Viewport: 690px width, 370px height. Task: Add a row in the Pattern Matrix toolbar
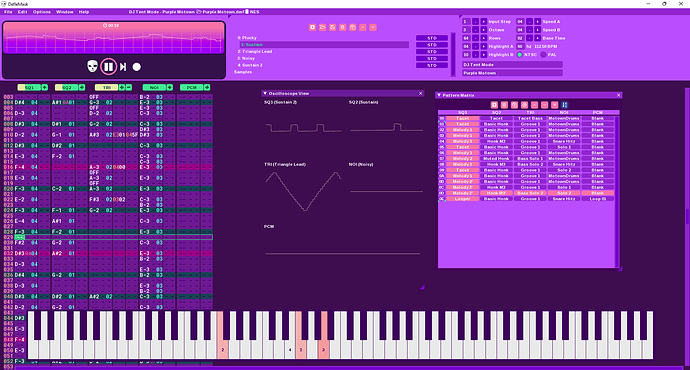494,105
